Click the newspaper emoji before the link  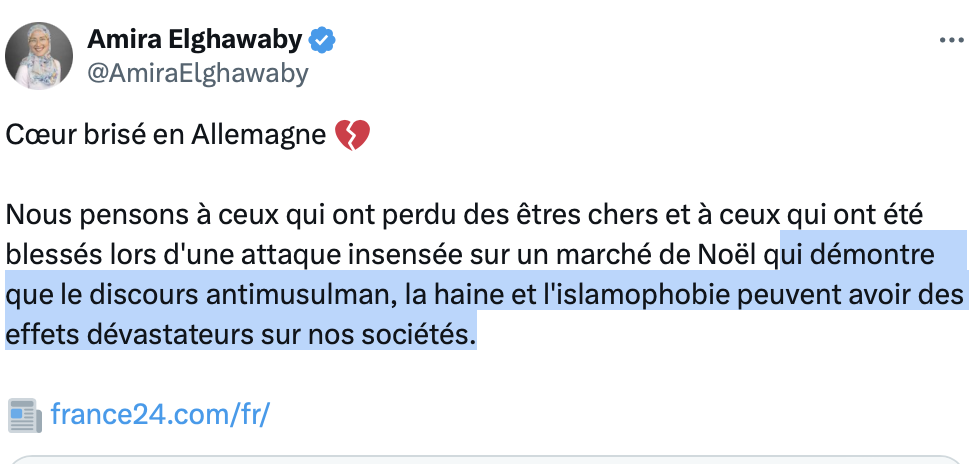click(24, 414)
